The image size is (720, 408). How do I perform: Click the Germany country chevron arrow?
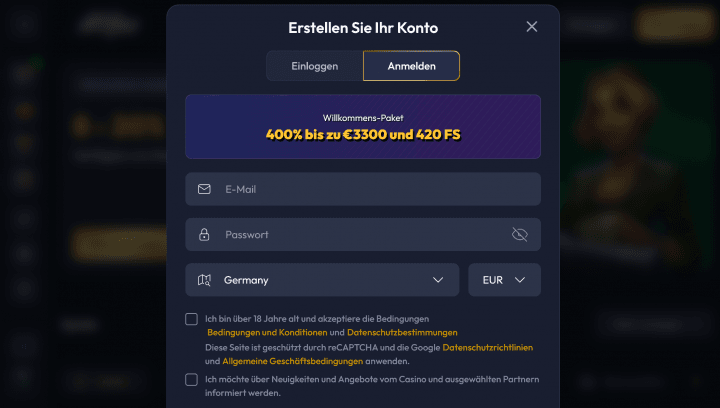(438, 280)
